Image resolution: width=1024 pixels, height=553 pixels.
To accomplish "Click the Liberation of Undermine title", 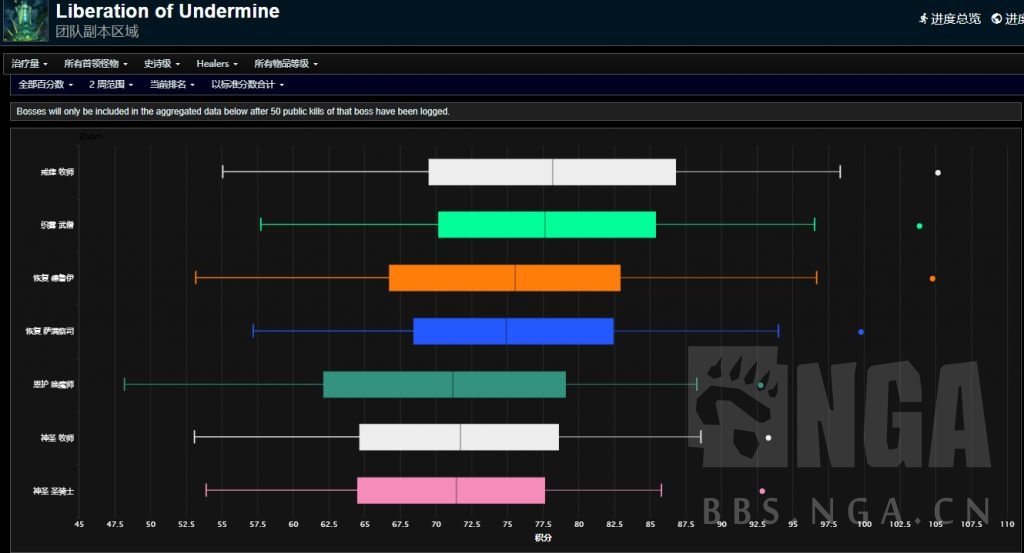I will (167, 12).
